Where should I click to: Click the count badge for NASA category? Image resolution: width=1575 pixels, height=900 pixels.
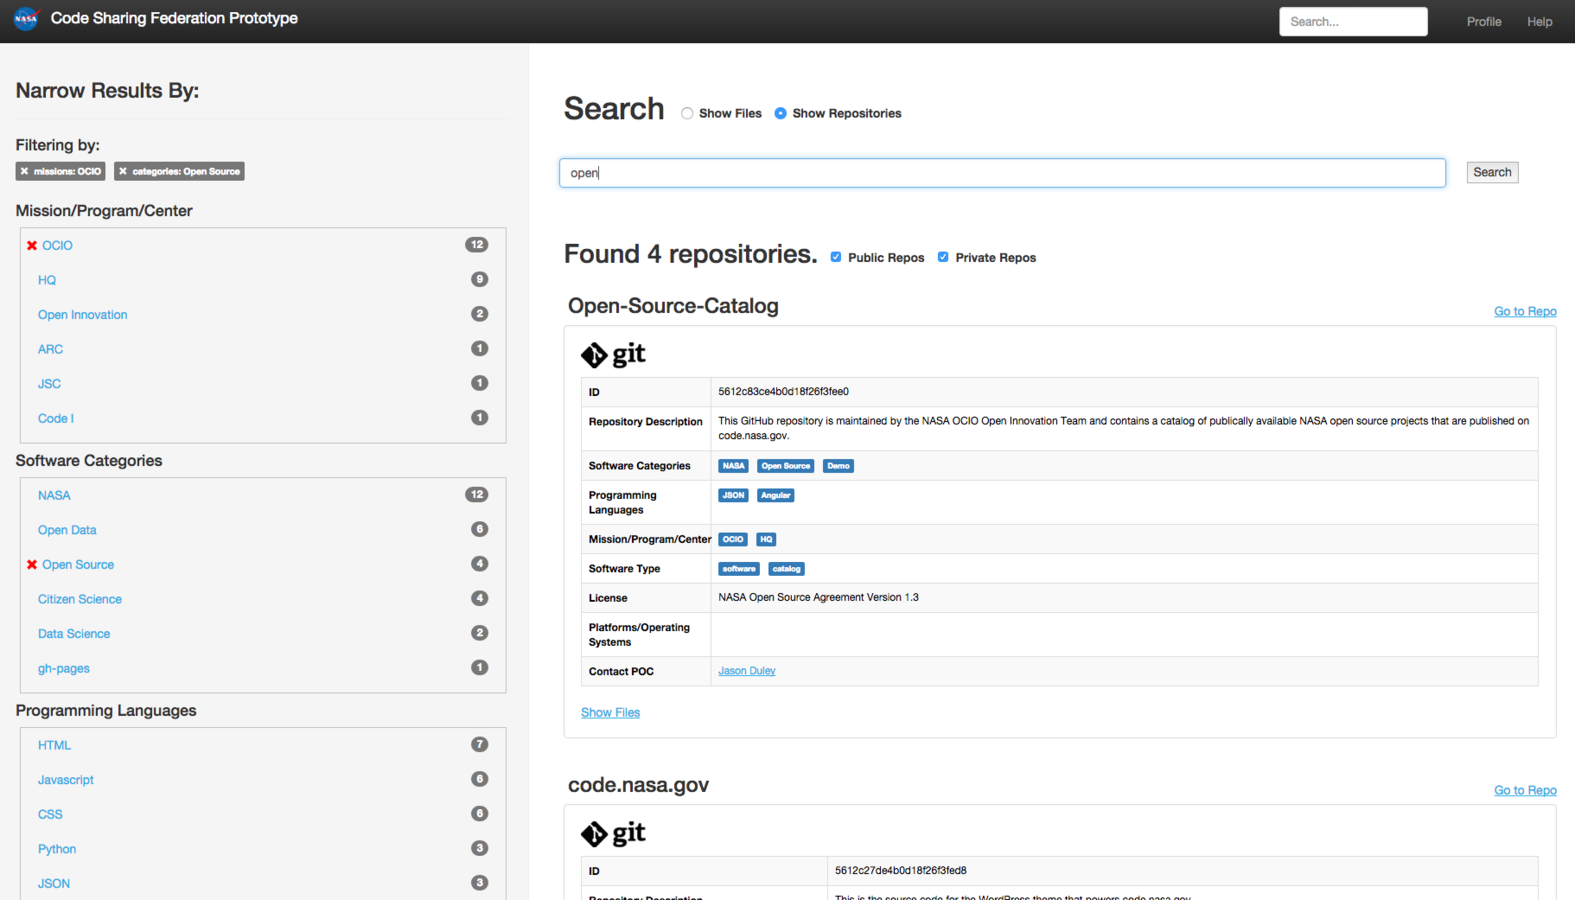pos(477,495)
